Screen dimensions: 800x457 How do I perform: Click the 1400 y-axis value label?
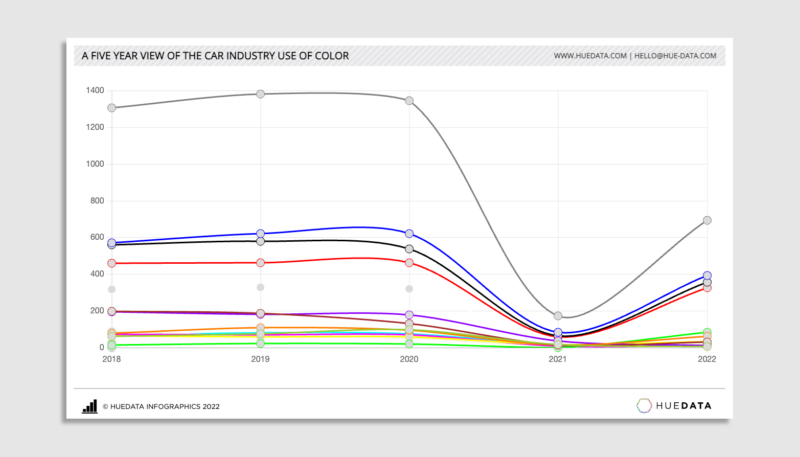[95, 90]
